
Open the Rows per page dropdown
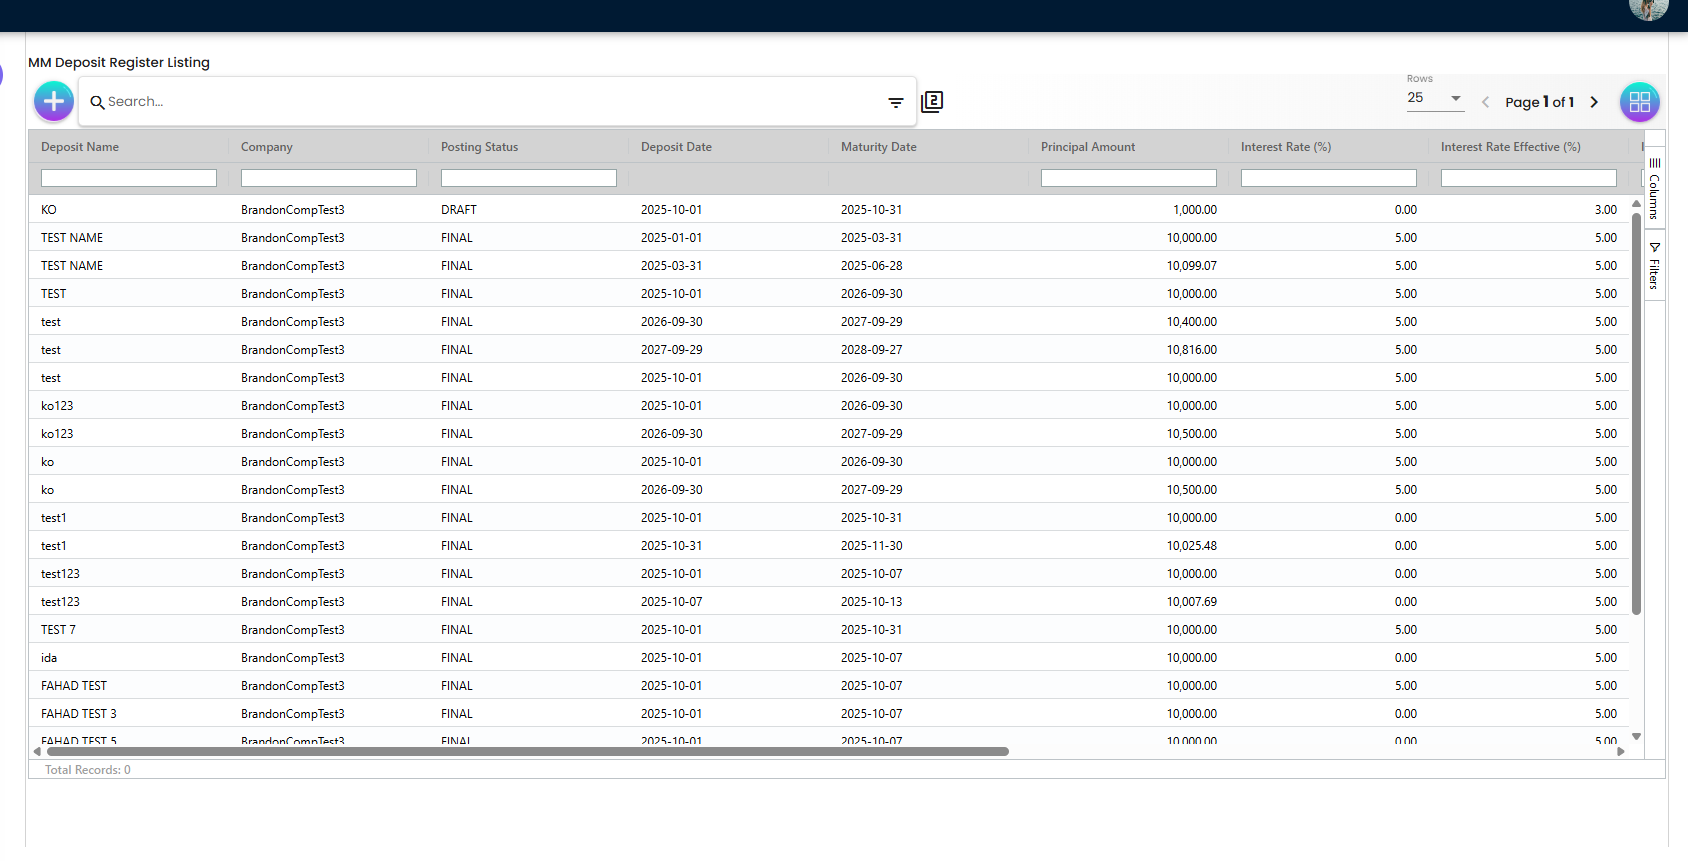(1435, 98)
